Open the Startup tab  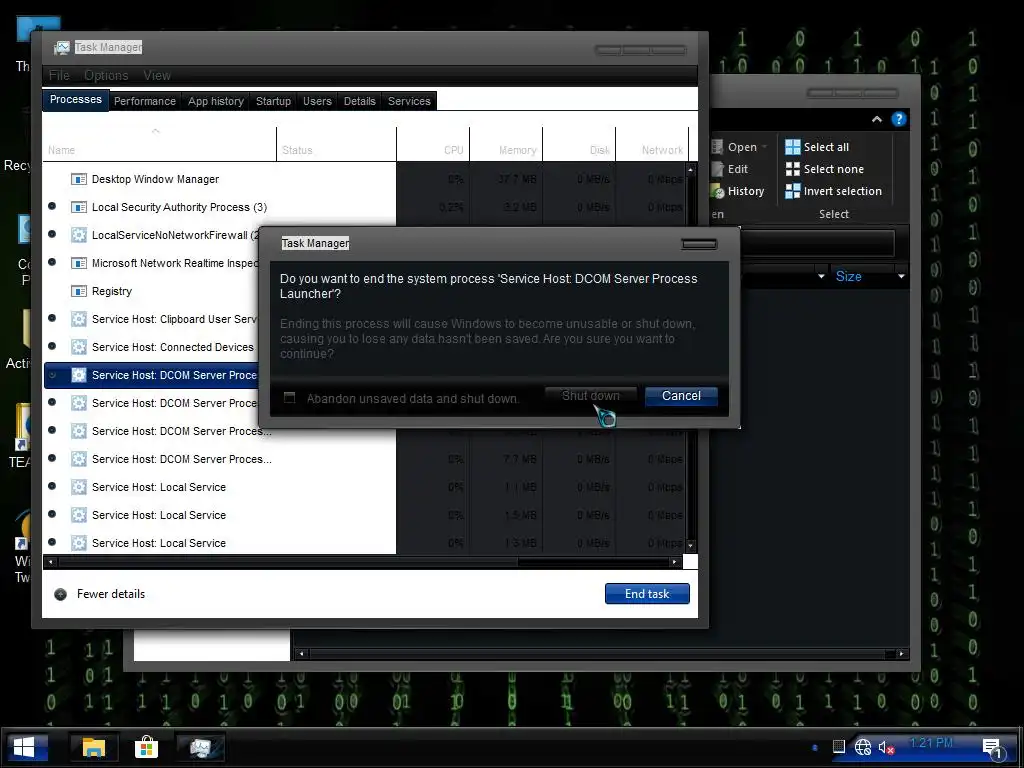point(273,101)
